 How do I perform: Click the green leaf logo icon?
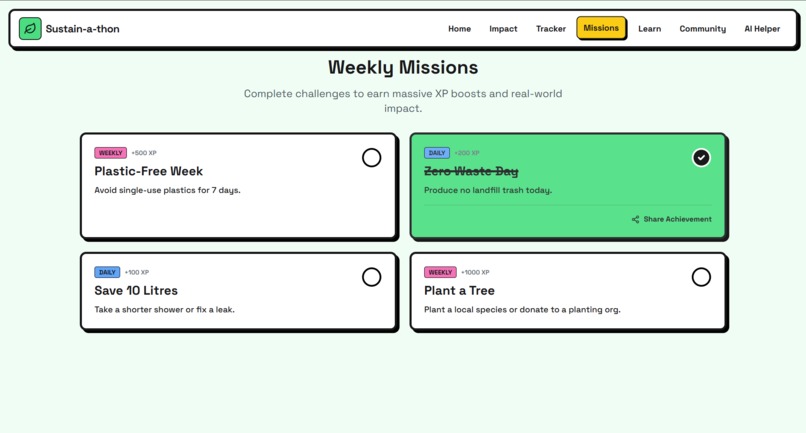(x=30, y=29)
